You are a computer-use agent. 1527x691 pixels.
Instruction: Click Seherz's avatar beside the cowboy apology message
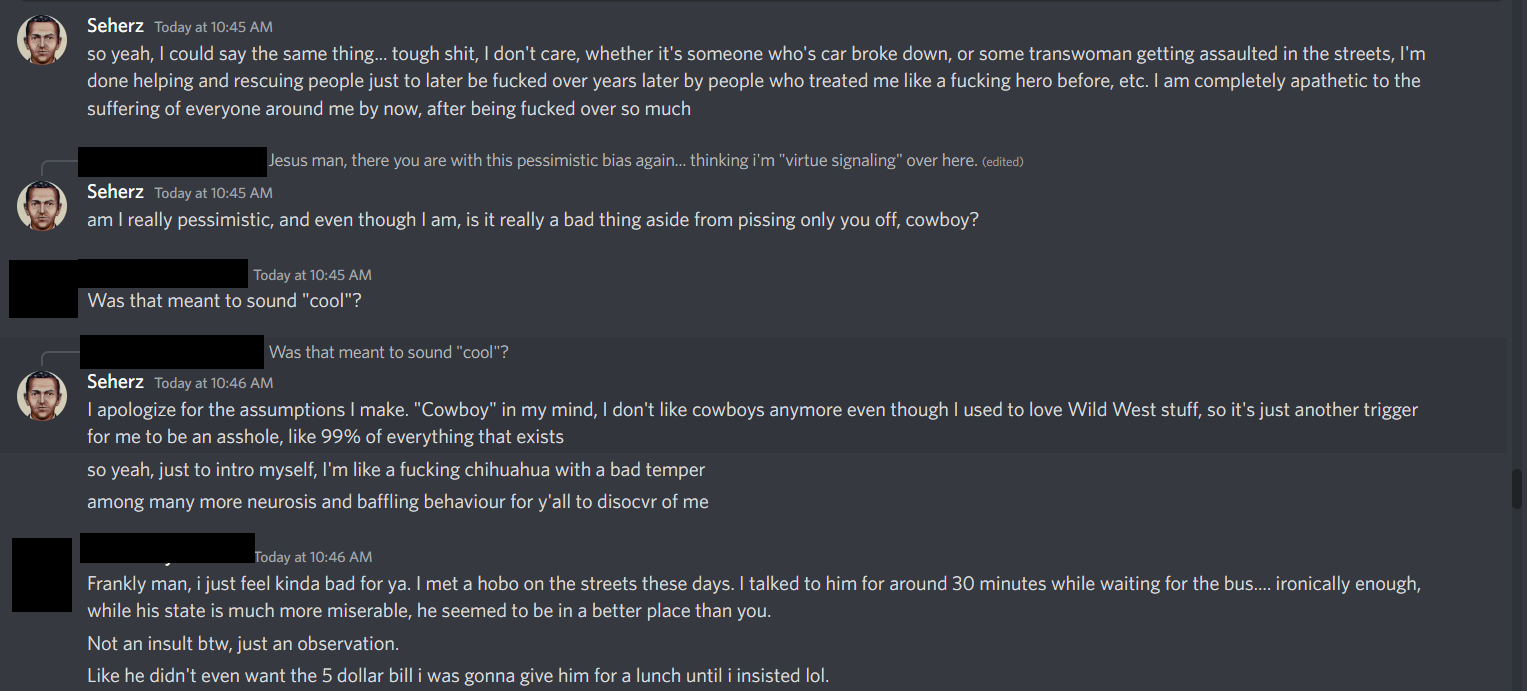42,396
